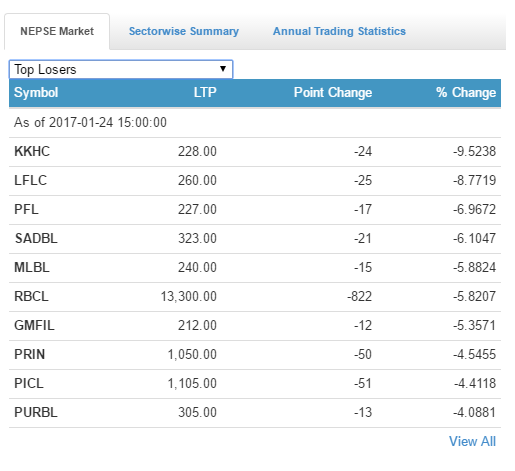
Task: Select the percent change -5.8824
Action: (474, 267)
